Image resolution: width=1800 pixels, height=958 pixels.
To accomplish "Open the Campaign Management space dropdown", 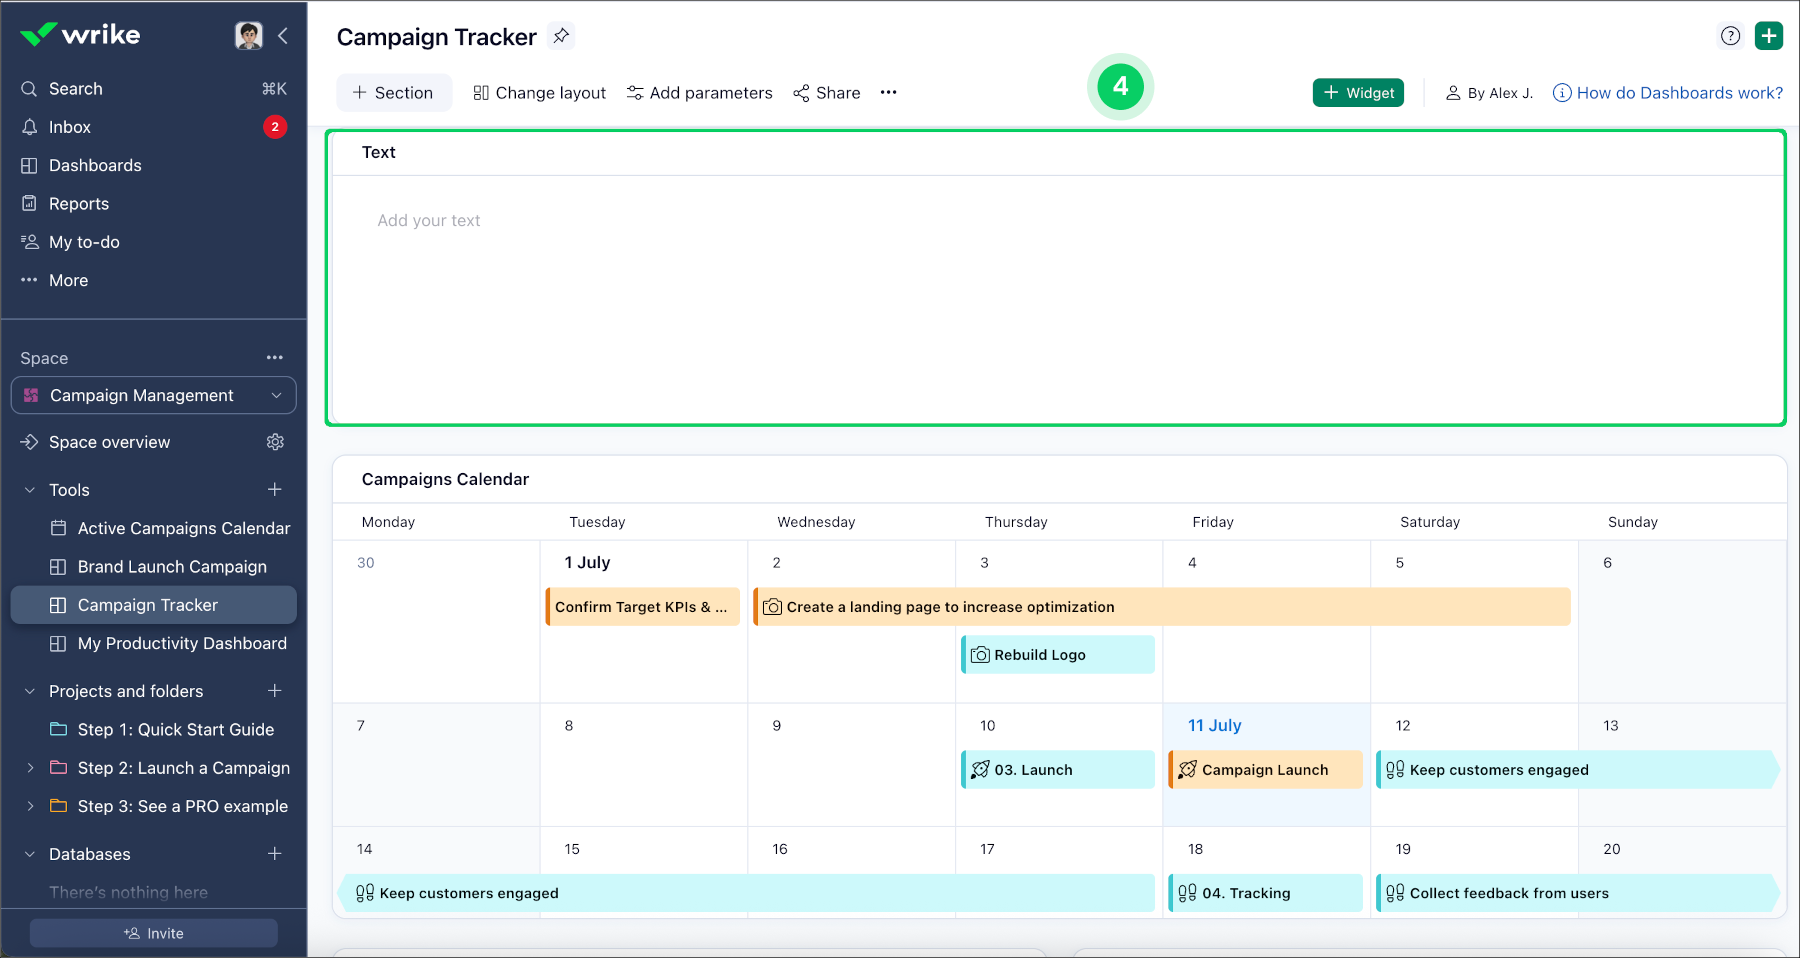I will click(154, 395).
